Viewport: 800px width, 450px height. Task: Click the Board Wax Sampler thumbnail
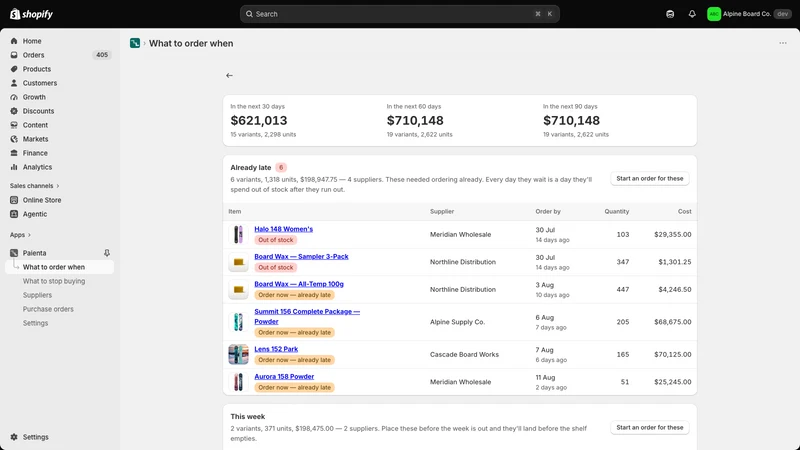[238, 262]
